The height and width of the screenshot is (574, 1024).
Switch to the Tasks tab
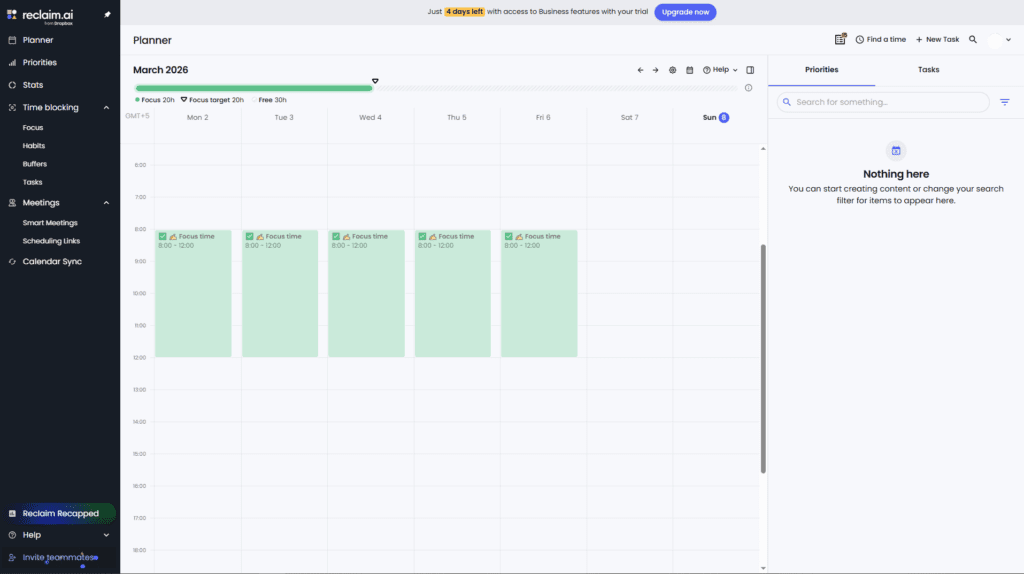[928, 70]
